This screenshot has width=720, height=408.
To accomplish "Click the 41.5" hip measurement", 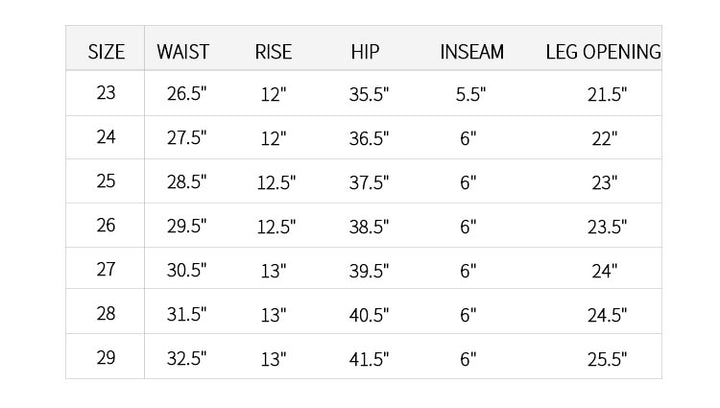I will tap(369, 359).
